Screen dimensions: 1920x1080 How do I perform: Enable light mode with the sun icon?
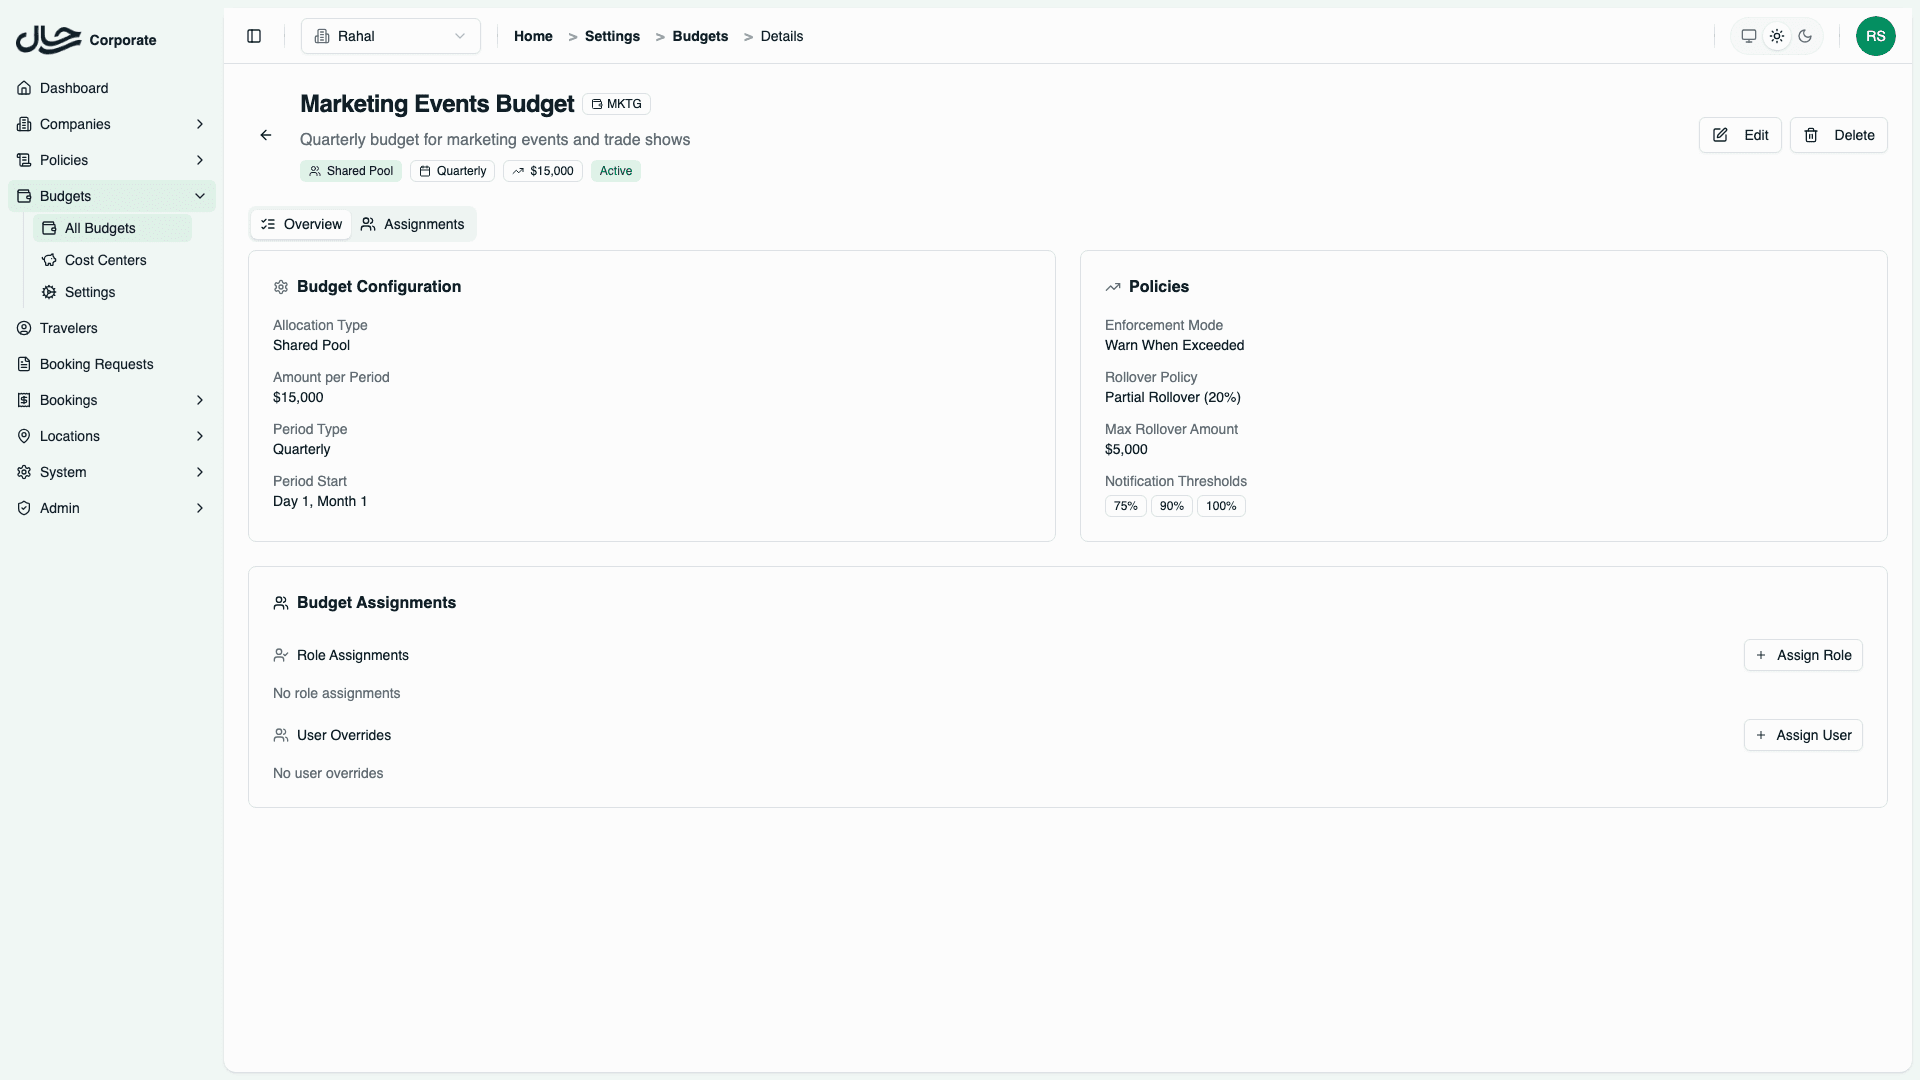click(1777, 35)
